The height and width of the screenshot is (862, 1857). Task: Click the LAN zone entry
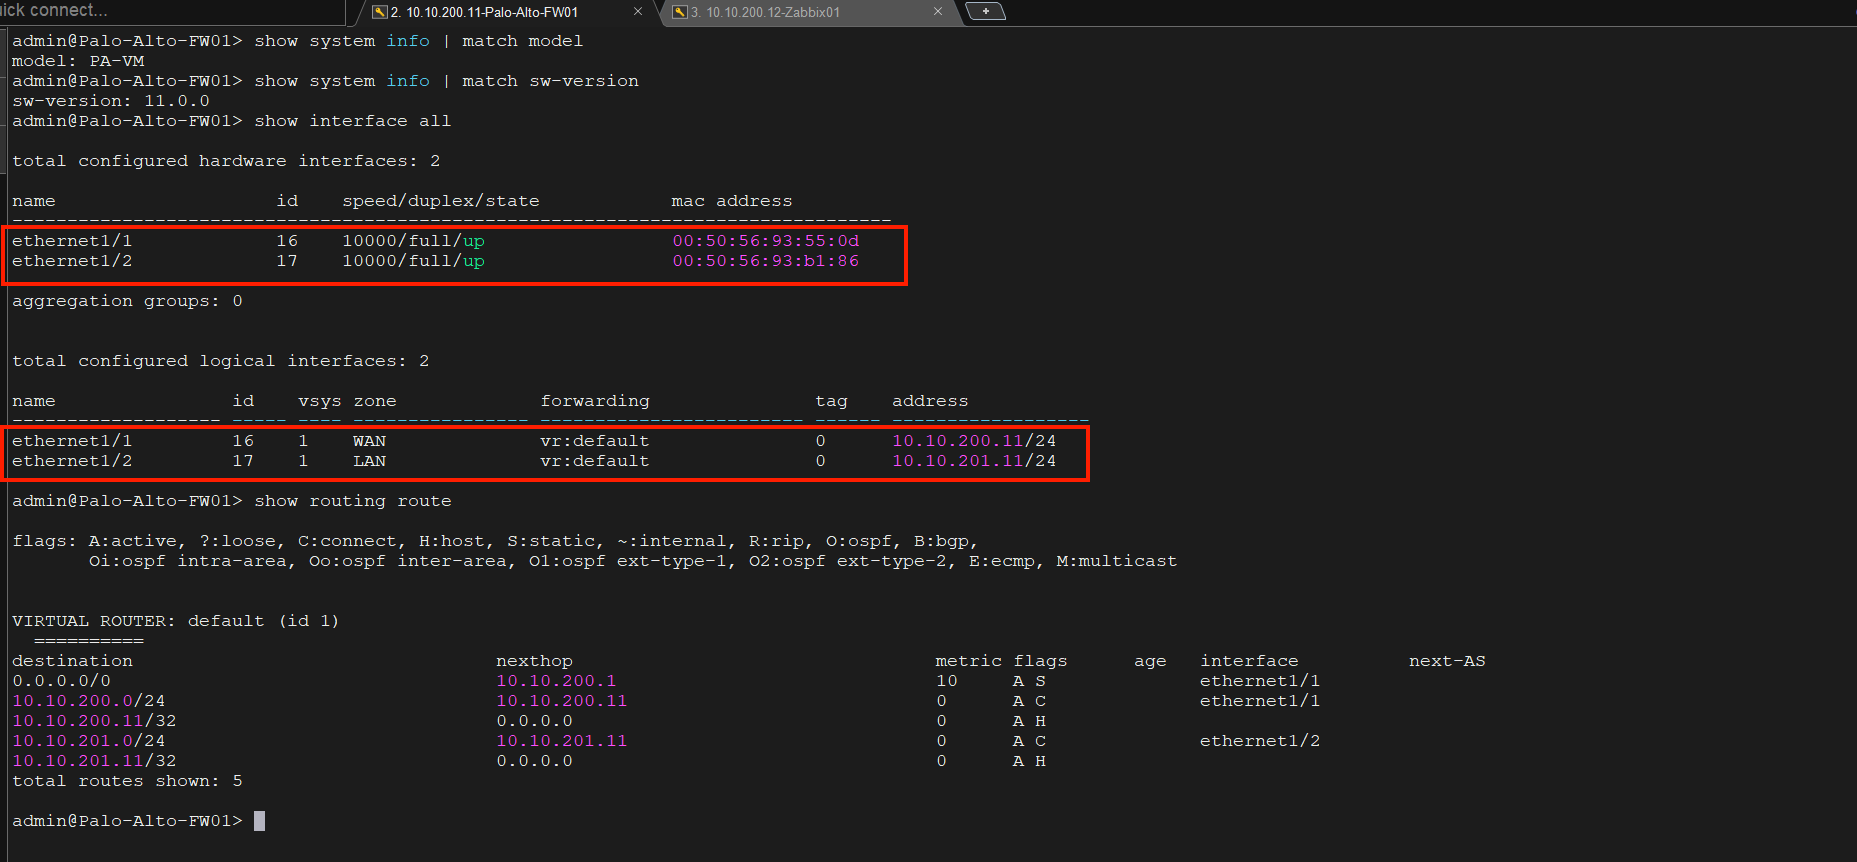click(369, 461)
